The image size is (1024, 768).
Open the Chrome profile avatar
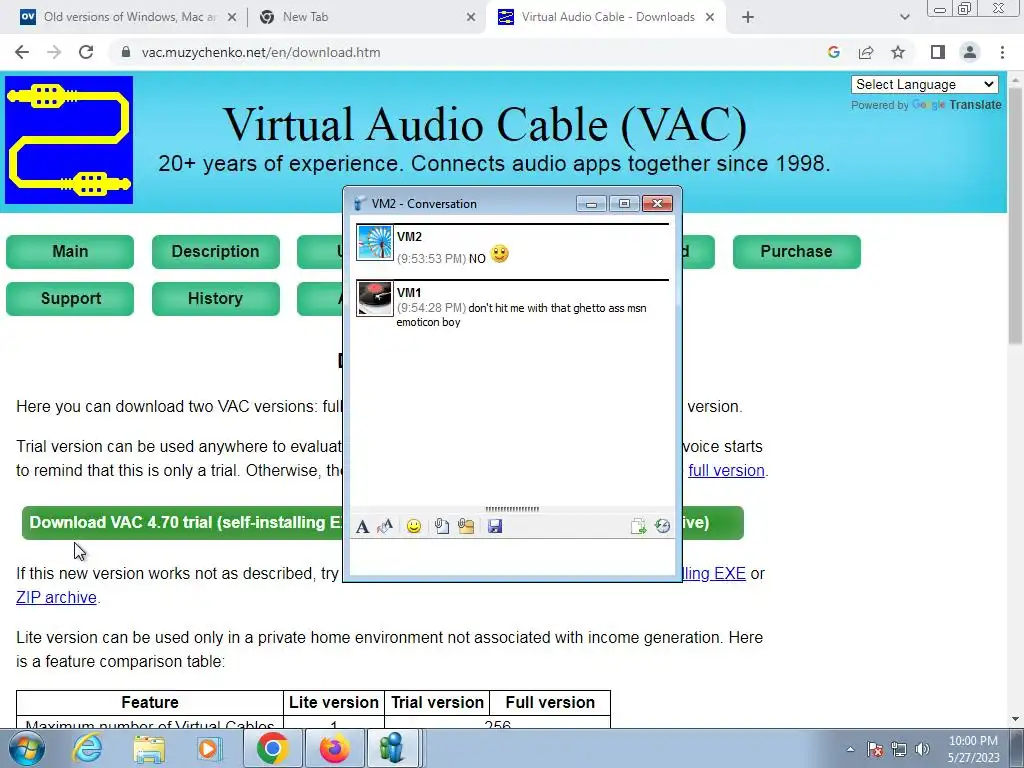(x=970, y=52)
